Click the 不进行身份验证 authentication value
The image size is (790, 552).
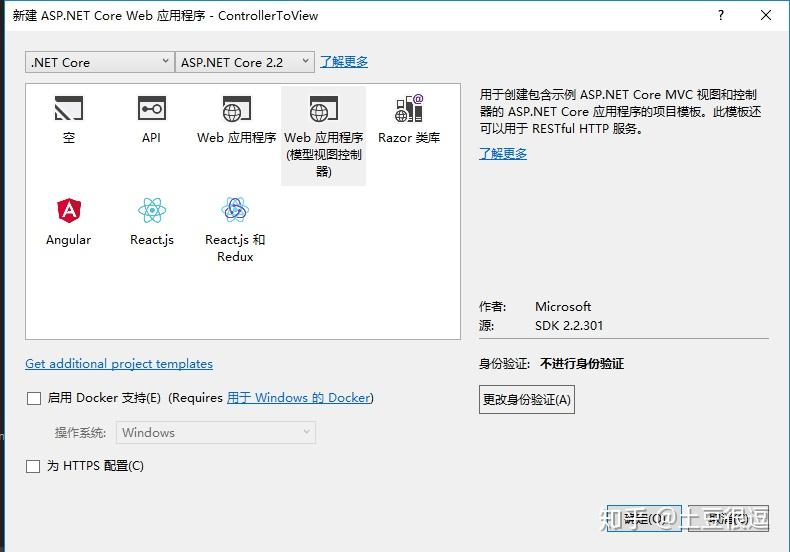click(582, 364)
